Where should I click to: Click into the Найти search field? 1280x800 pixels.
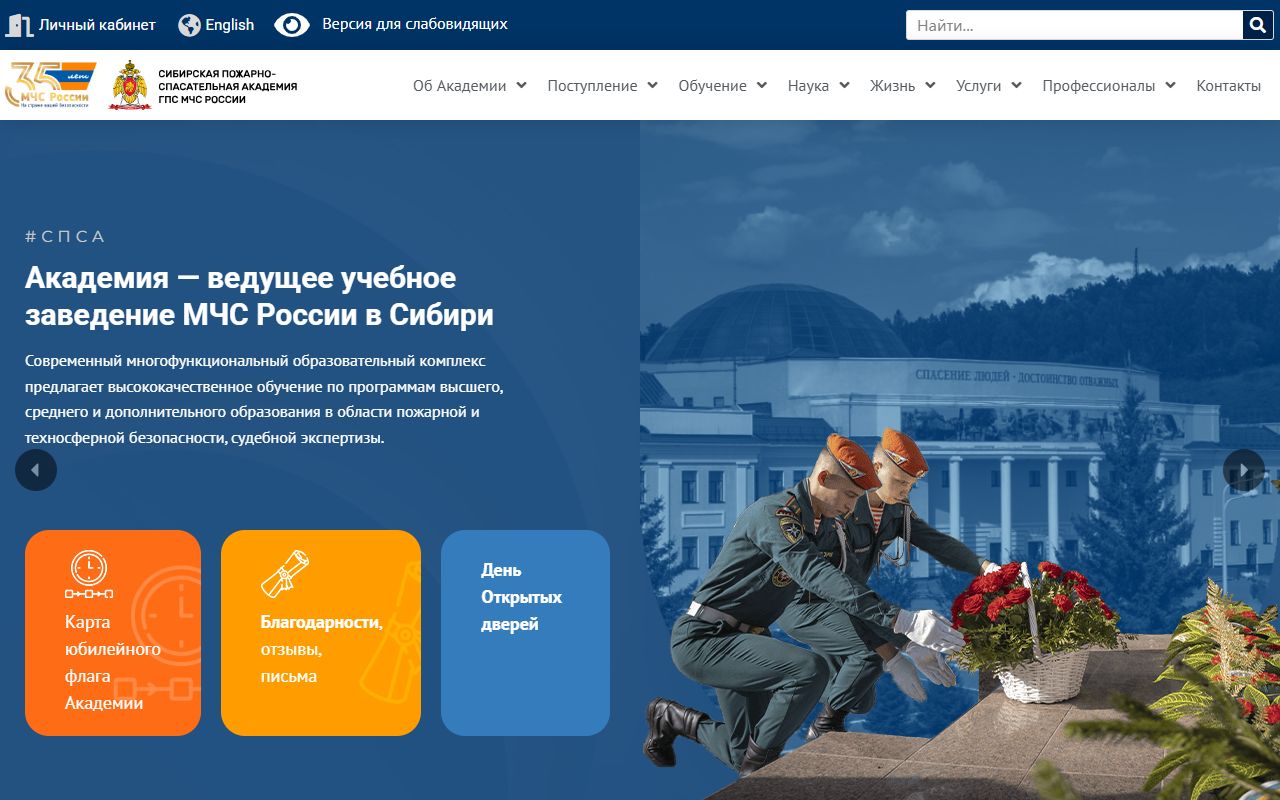click(x=1074, y=25)
